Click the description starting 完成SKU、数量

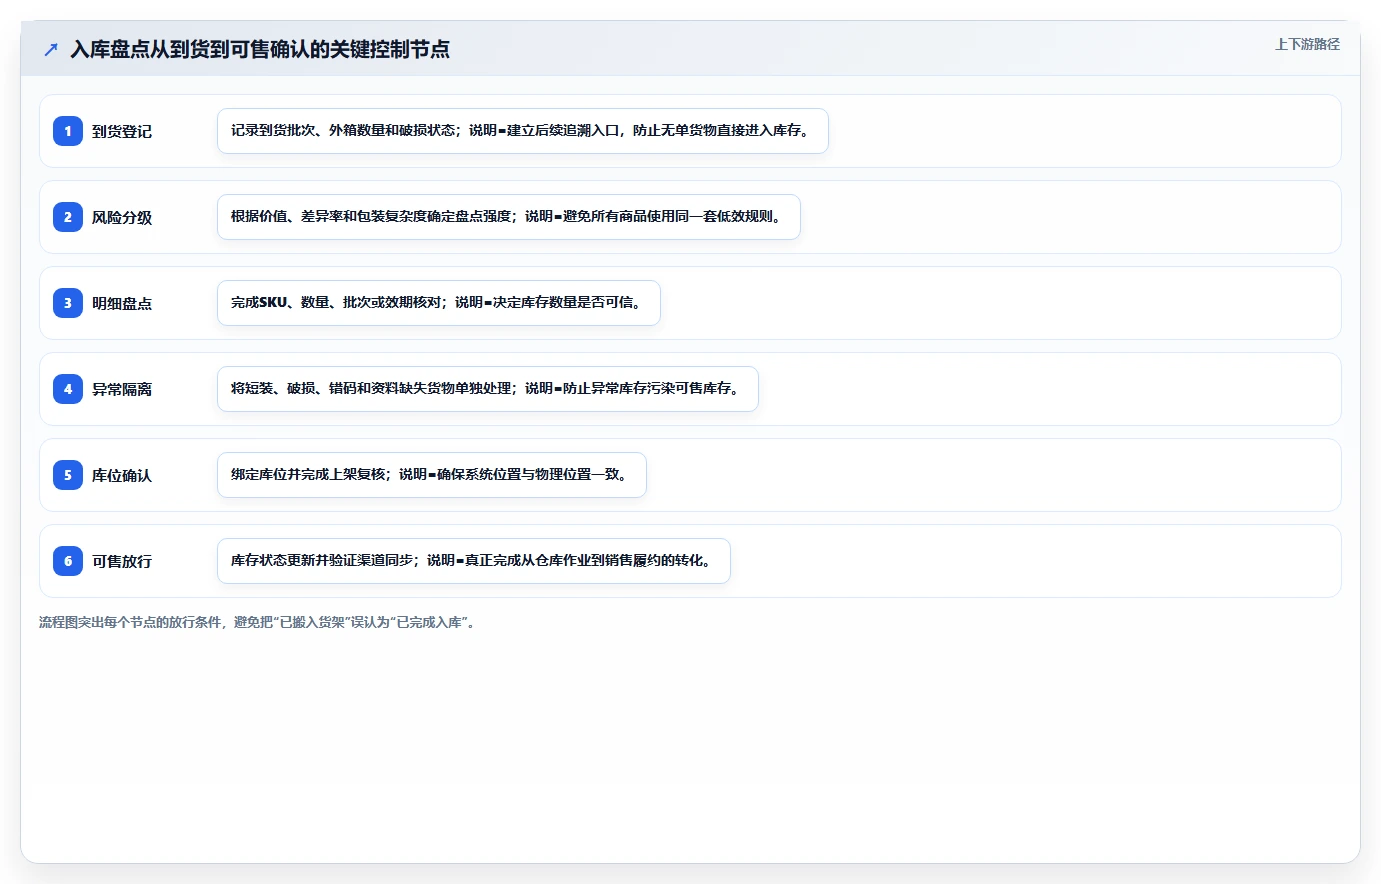[439, 303]
